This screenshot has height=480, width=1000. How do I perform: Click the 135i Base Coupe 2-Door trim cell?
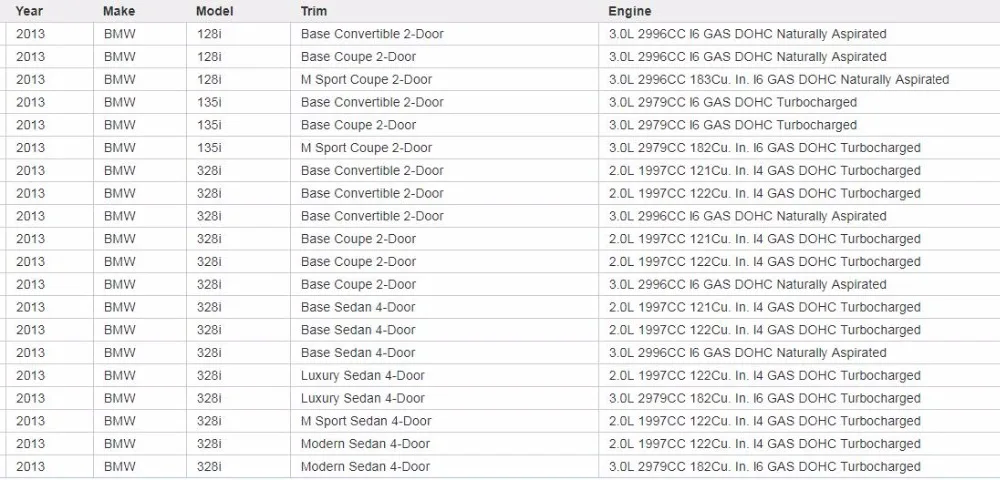tap(444, 125)
